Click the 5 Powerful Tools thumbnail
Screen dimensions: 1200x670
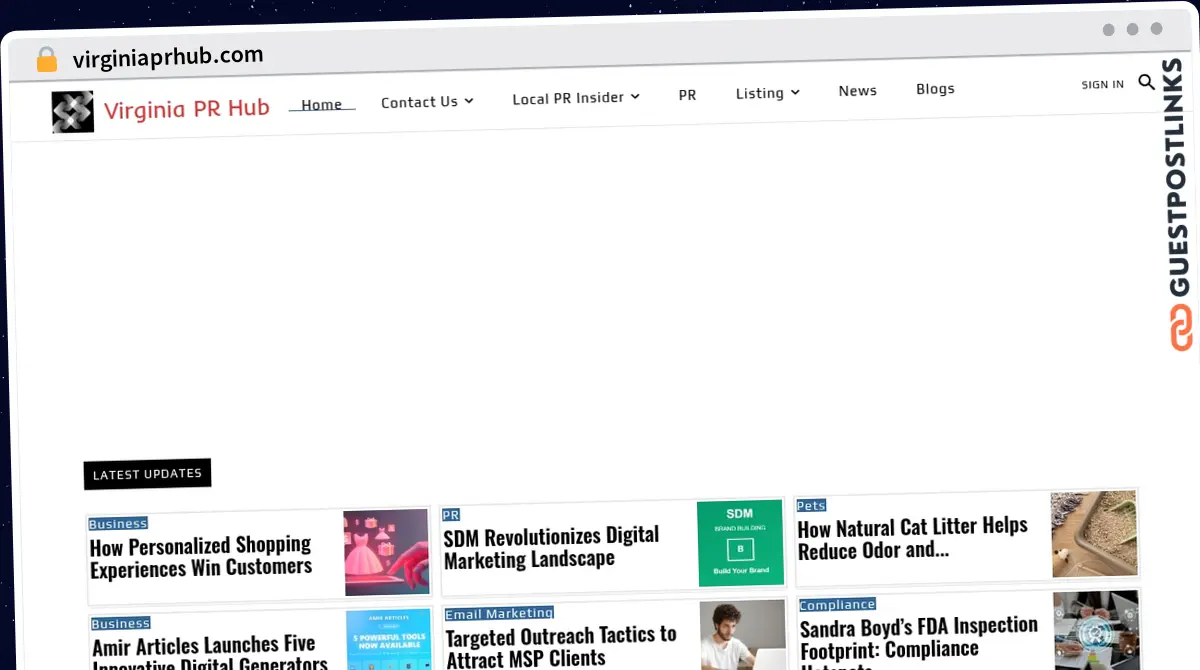[389, 640]
